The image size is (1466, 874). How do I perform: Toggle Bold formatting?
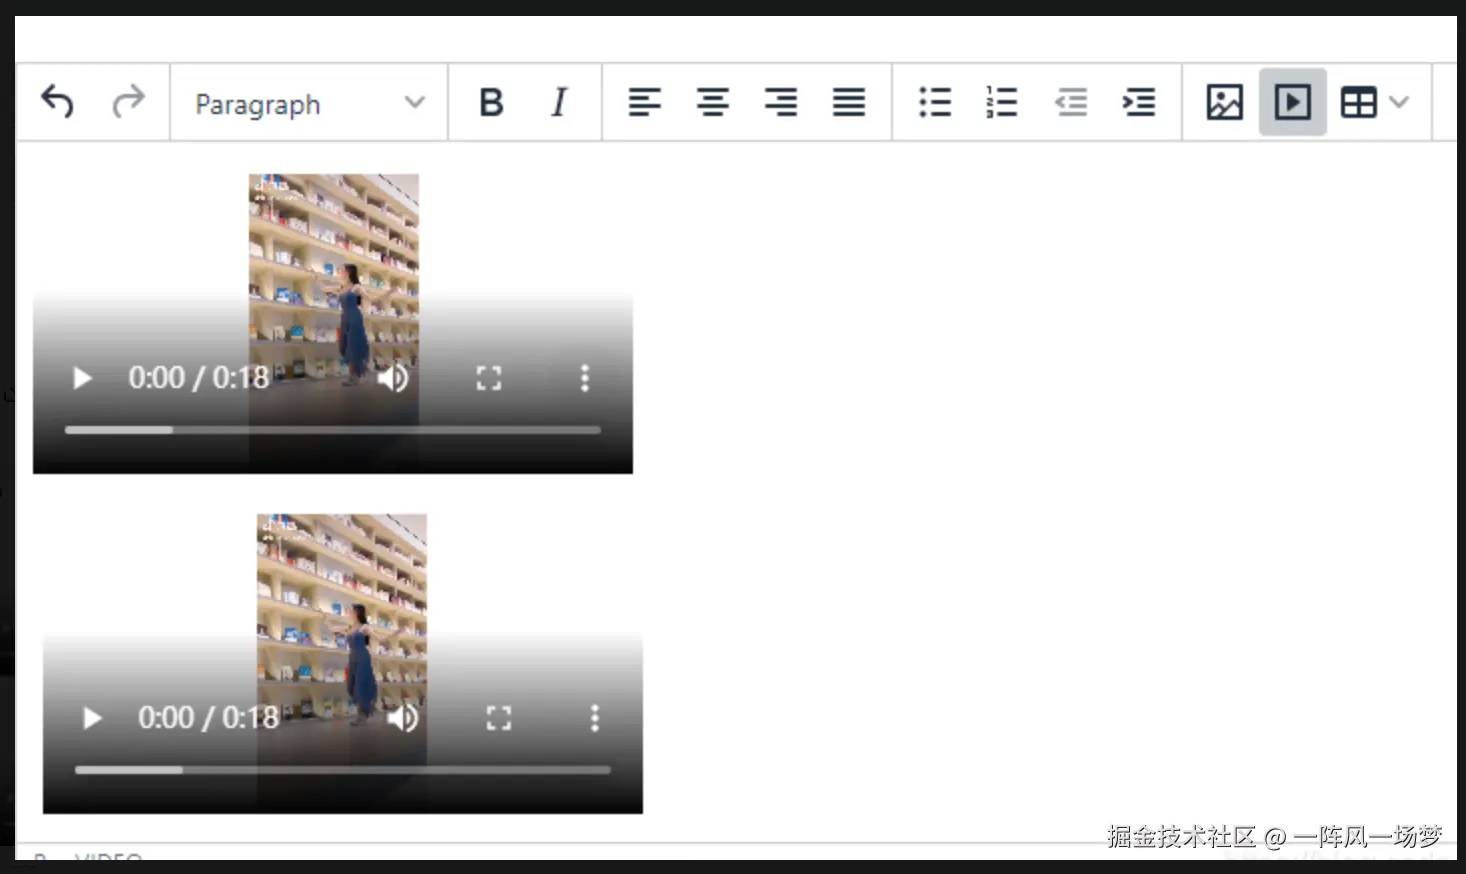pos(491,102)
